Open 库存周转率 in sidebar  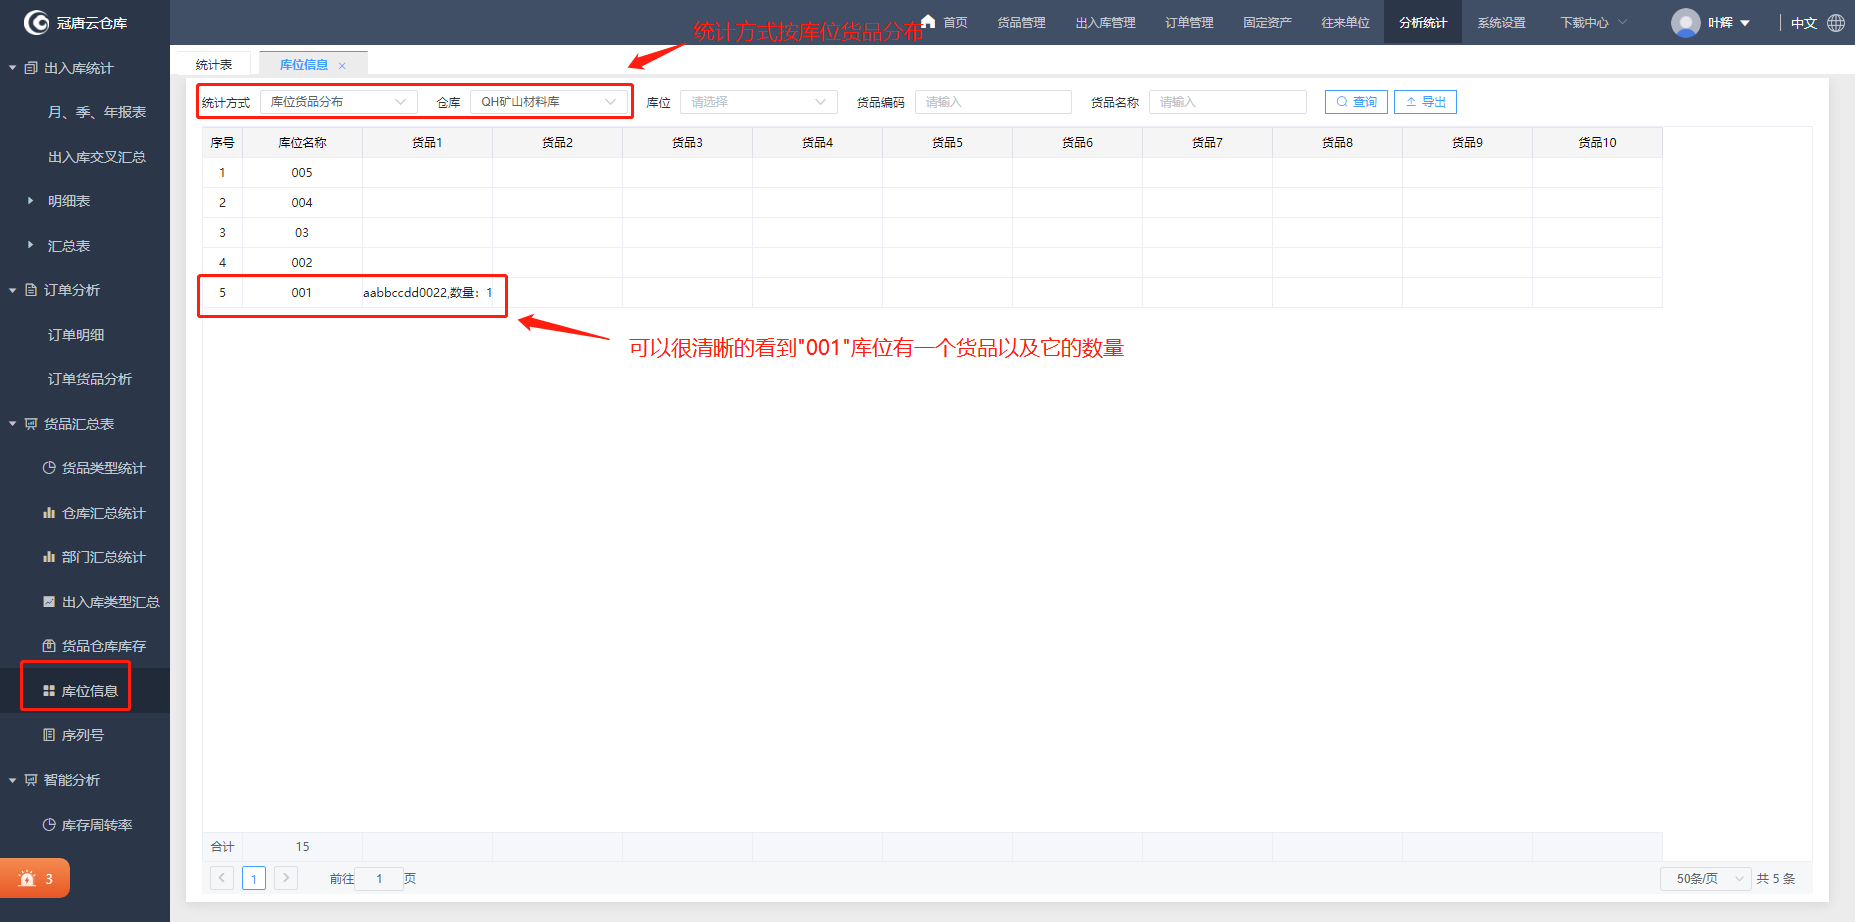(87, 825)
